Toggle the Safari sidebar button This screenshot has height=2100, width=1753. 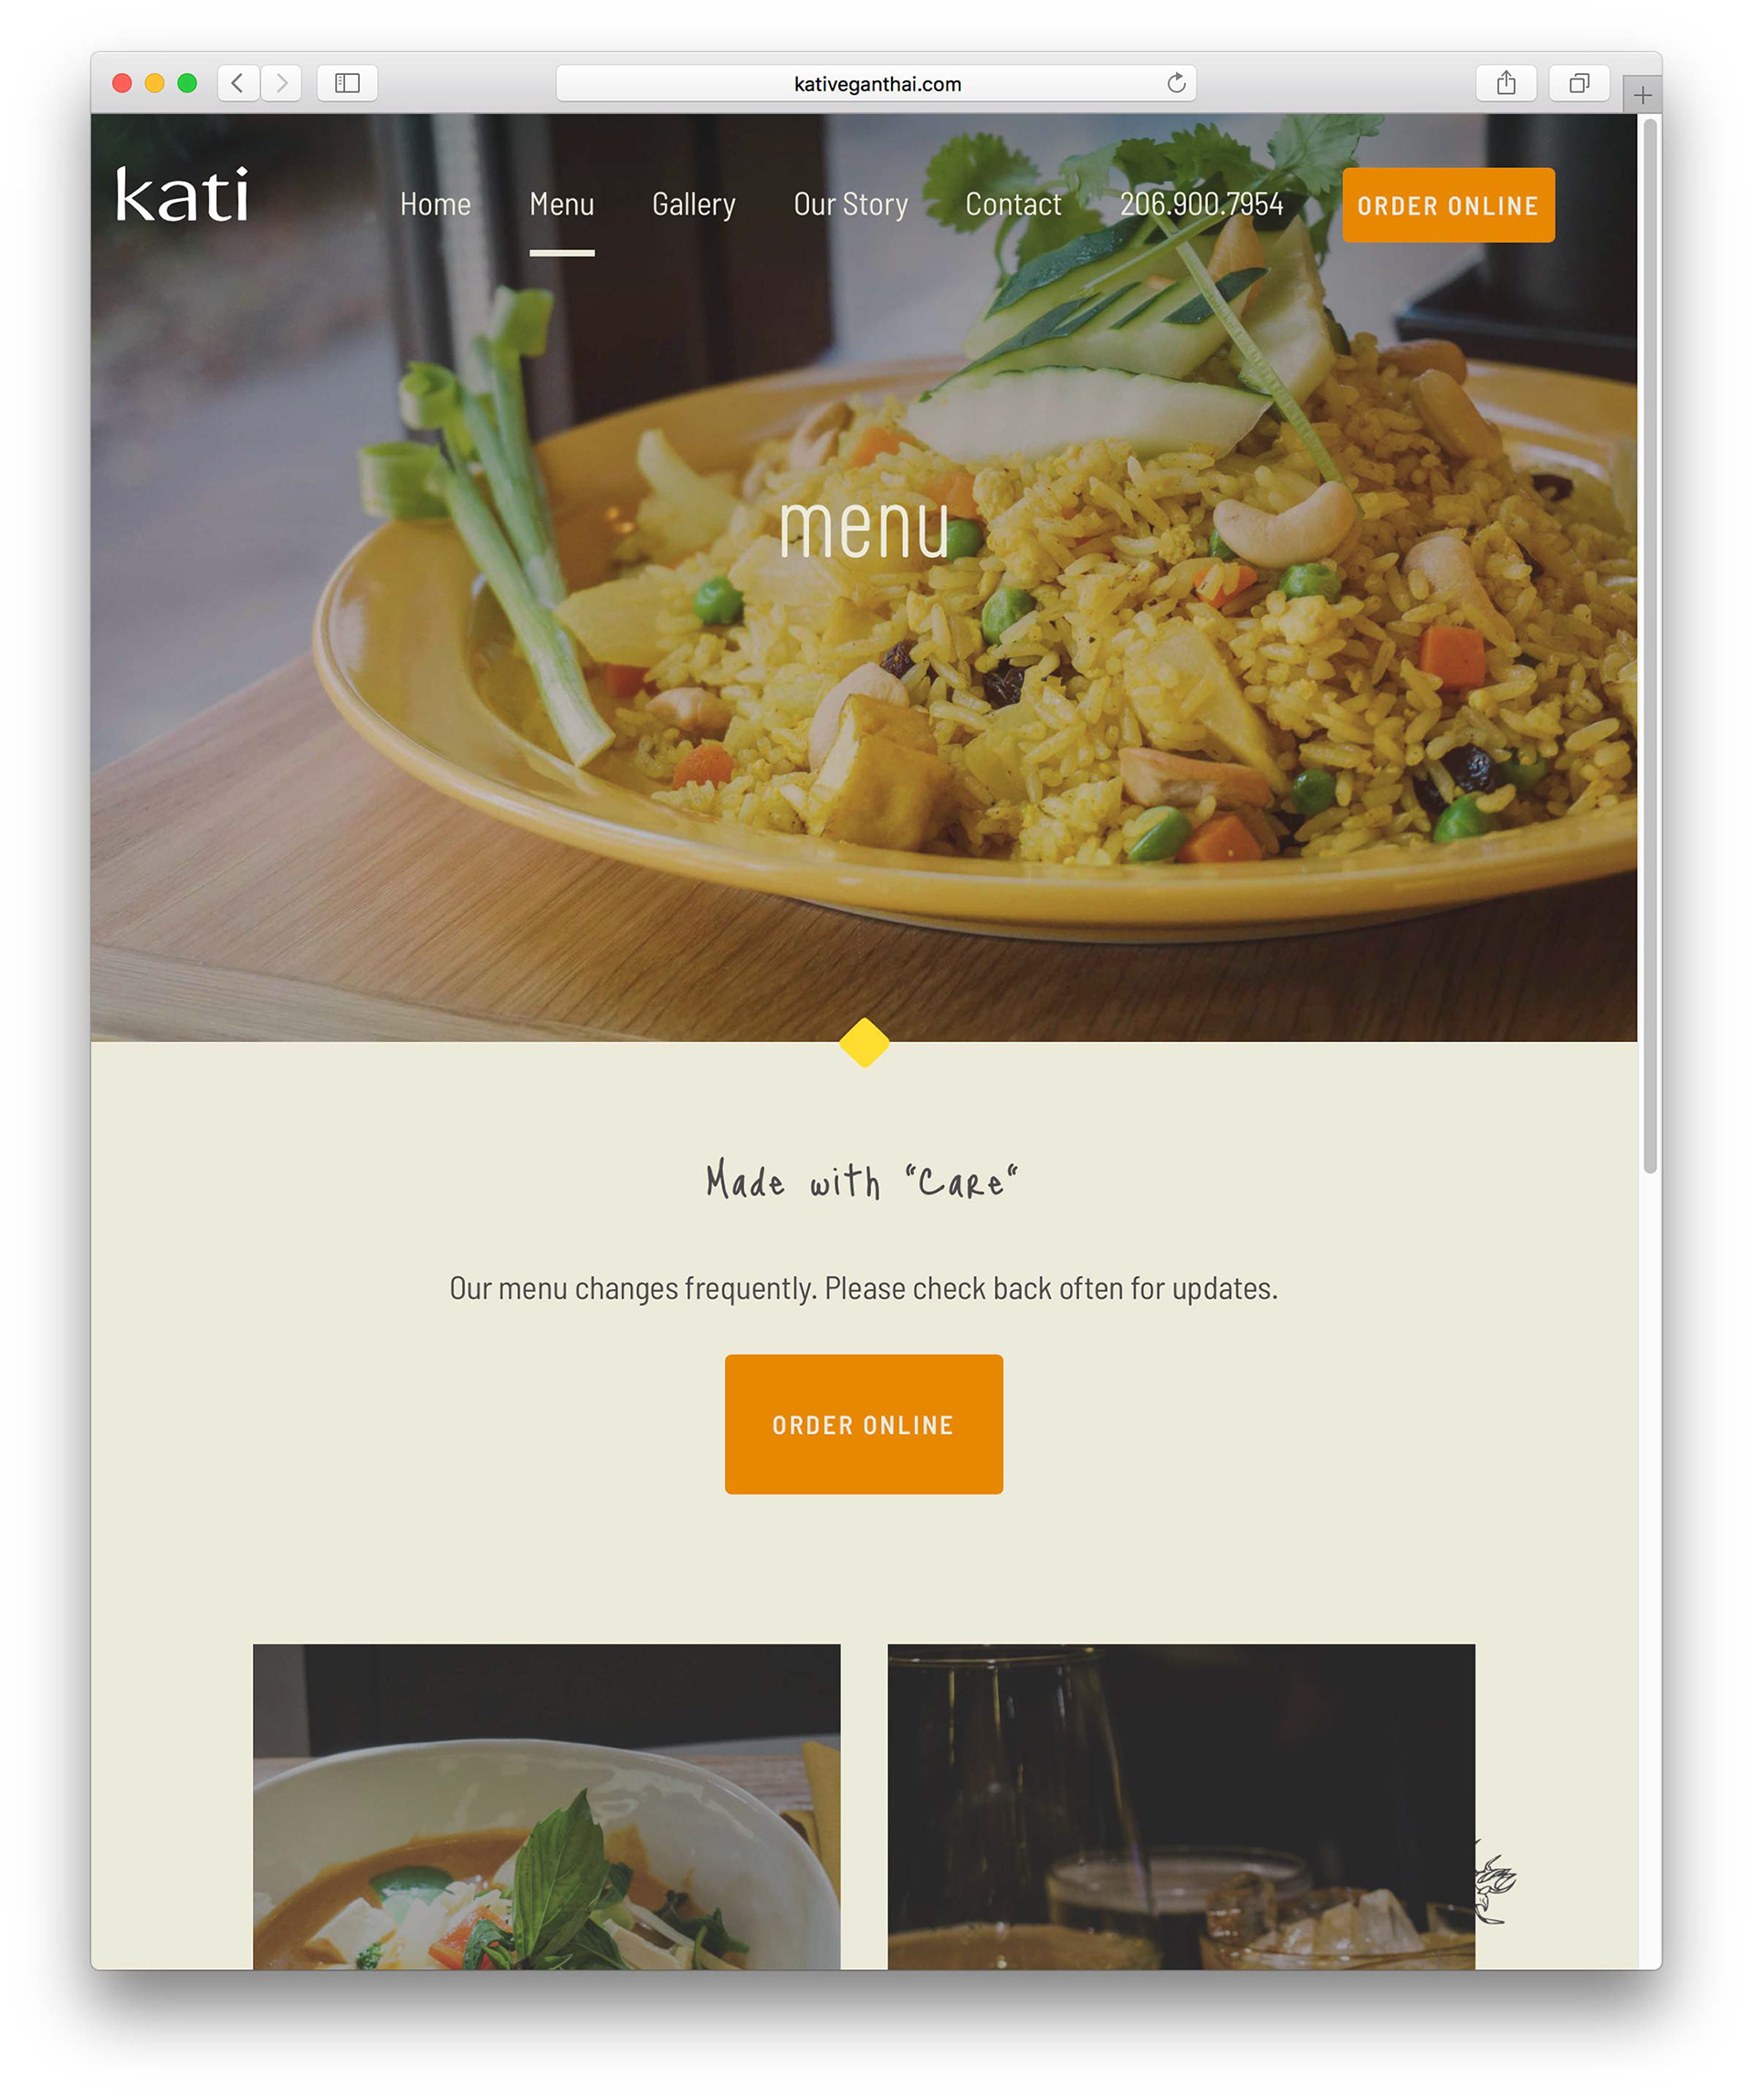click(x=347, y=83)
